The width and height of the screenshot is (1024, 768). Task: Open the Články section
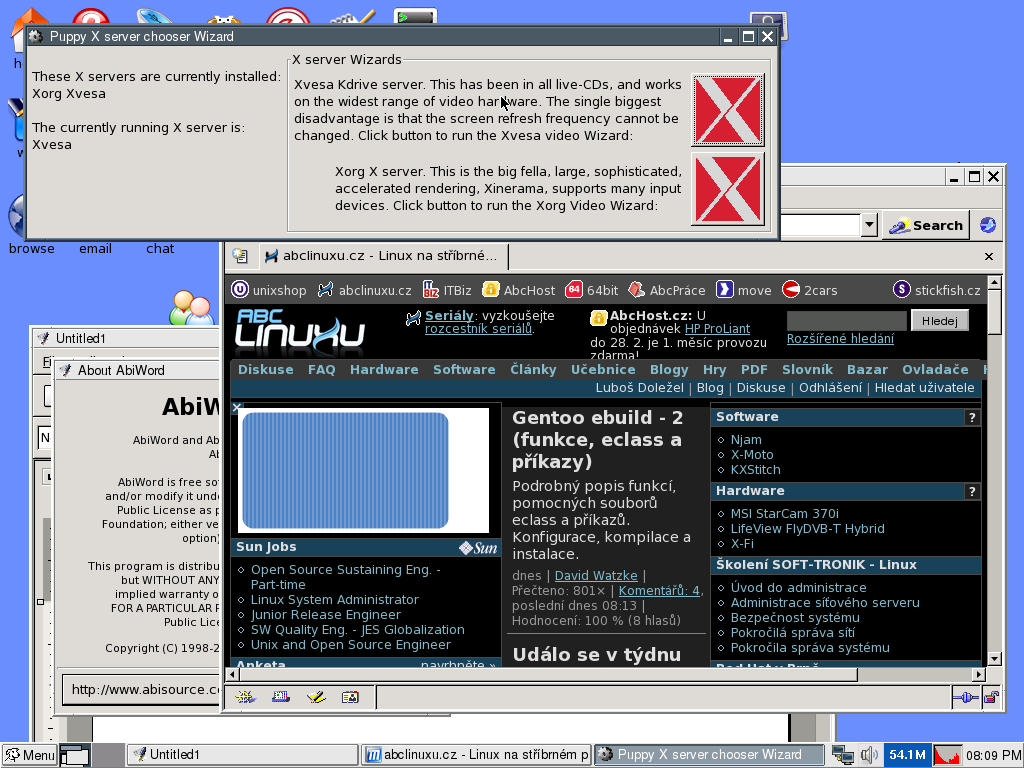pyautogui.click(x=533, y=370)
